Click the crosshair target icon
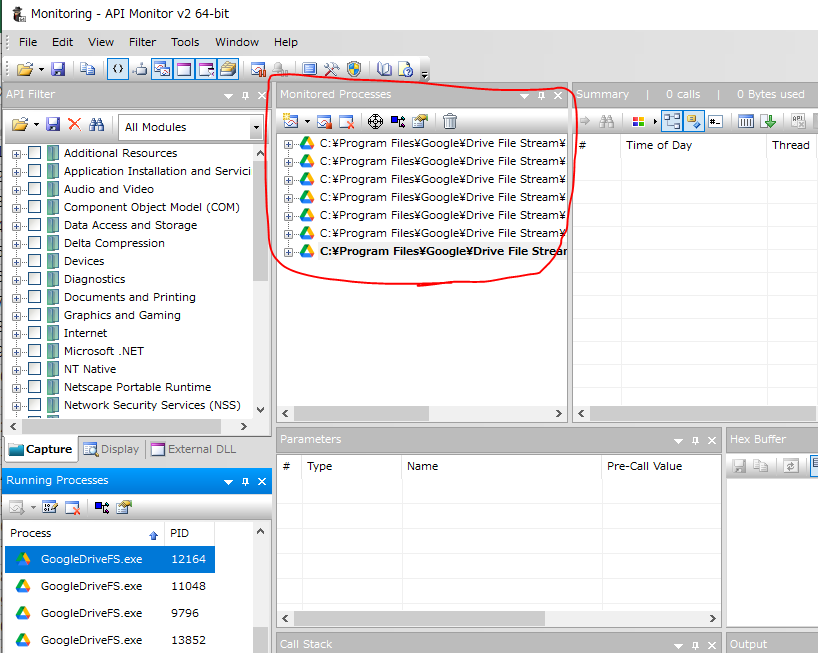 pos(375,122)
